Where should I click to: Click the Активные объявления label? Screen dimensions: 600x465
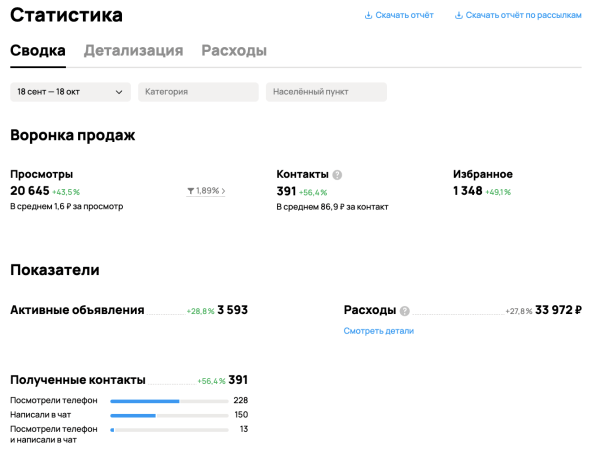click(x=77, y=310)
